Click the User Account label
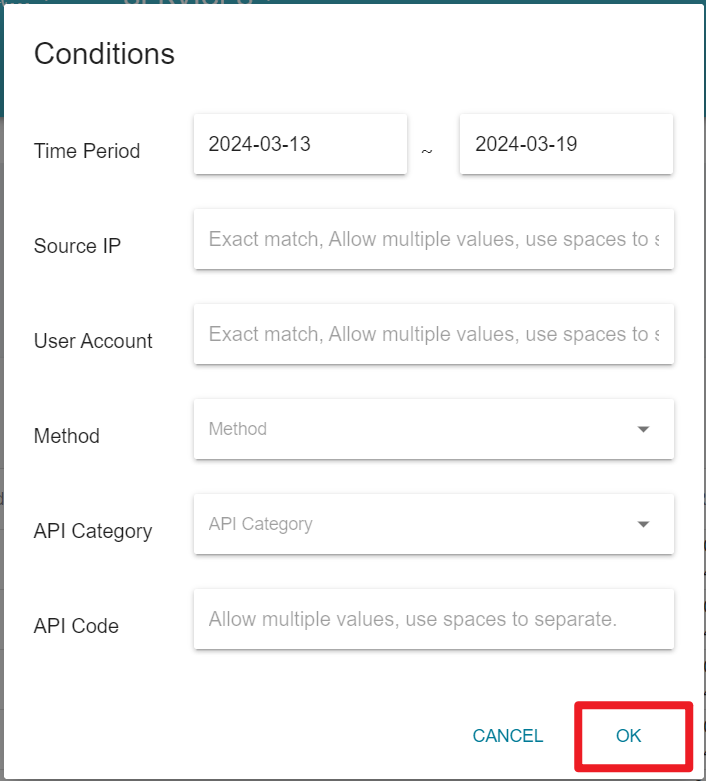Viewport: 706px width, 781px height. 93,341
